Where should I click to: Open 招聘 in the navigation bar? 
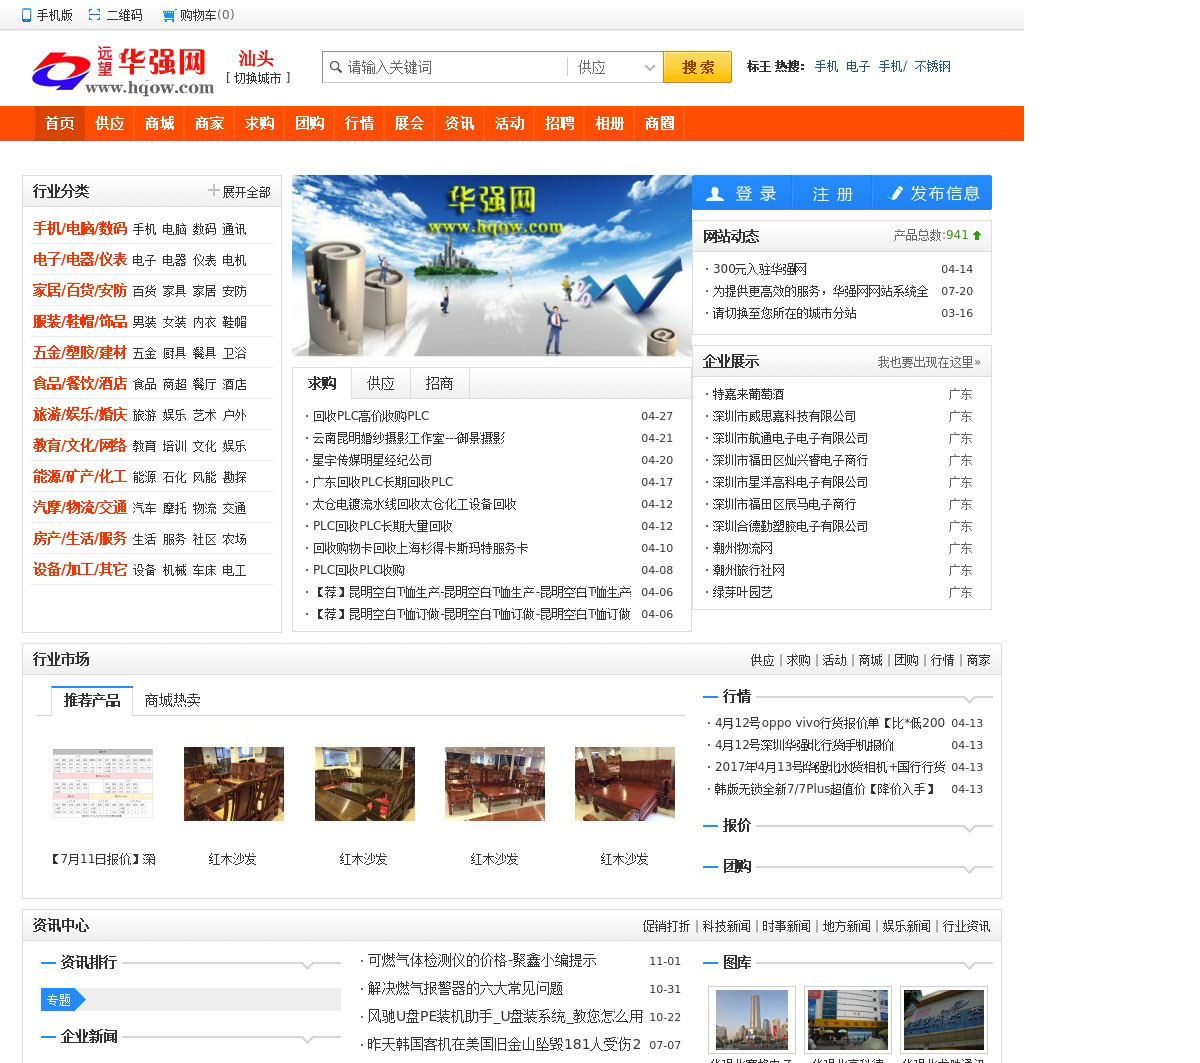560,123
